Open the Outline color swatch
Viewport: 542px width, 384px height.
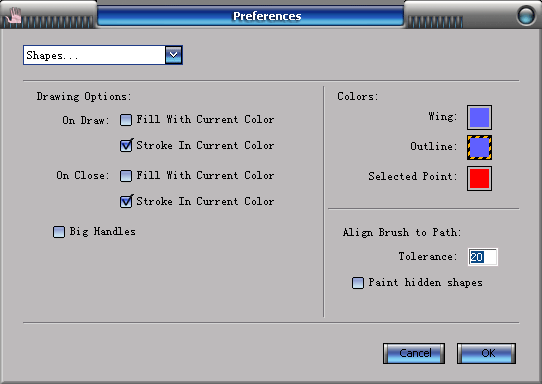[x=479, y=148]
